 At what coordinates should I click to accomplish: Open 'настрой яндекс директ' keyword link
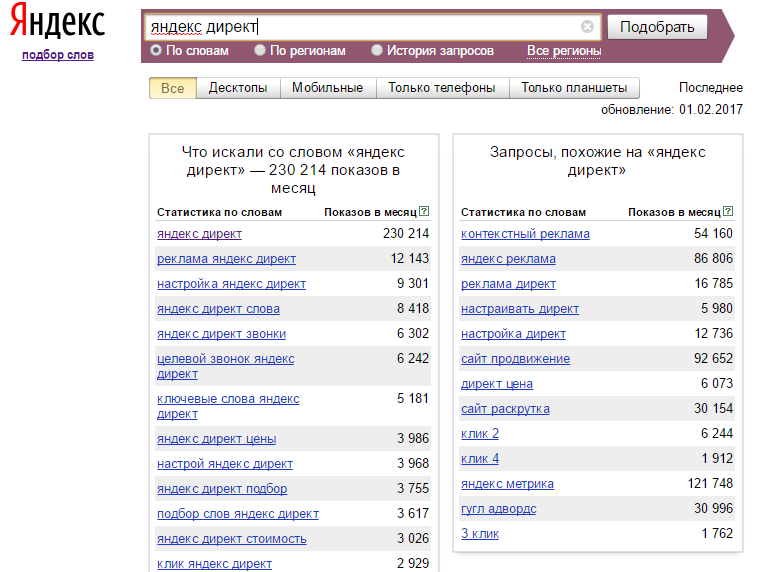click(225, 464)
